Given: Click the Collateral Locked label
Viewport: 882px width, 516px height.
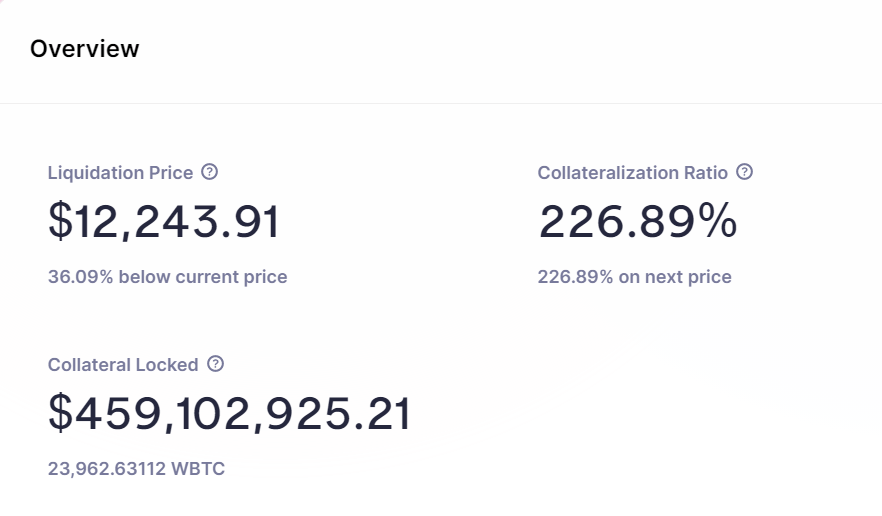Looking at the screenshot, I should click(x=123, y=365).
